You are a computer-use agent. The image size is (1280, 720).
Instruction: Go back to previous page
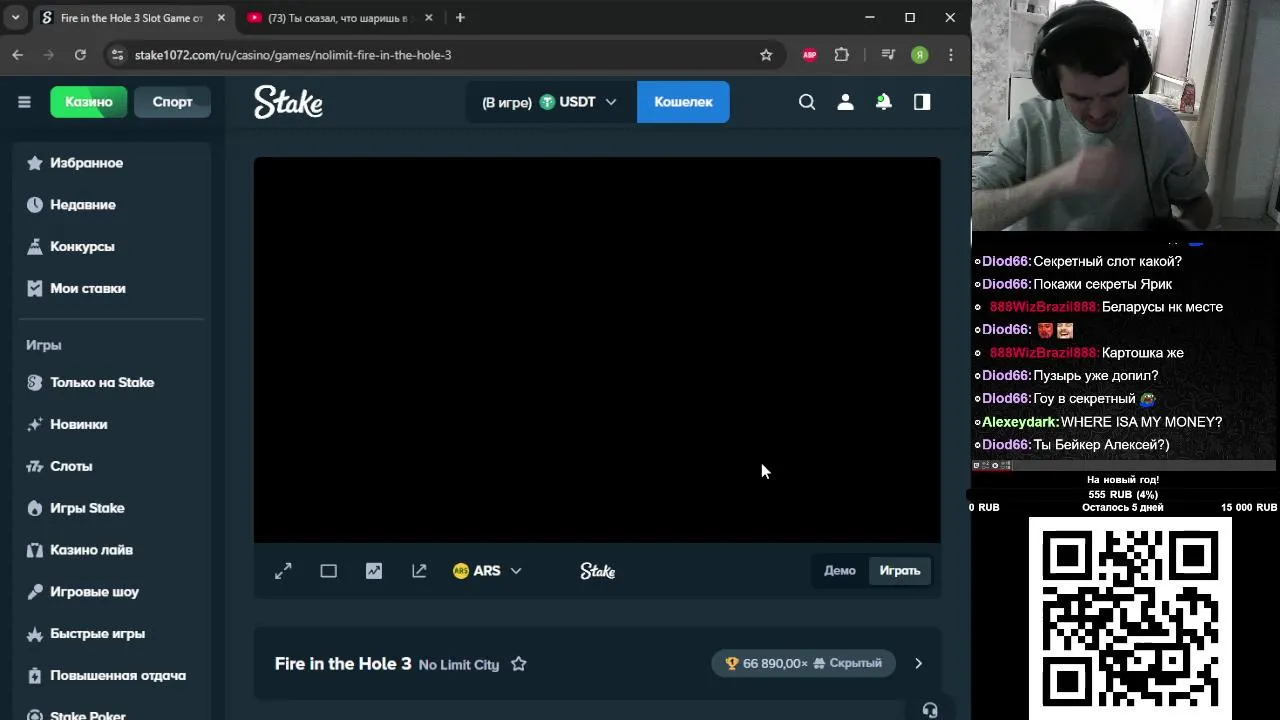point(18,55)
